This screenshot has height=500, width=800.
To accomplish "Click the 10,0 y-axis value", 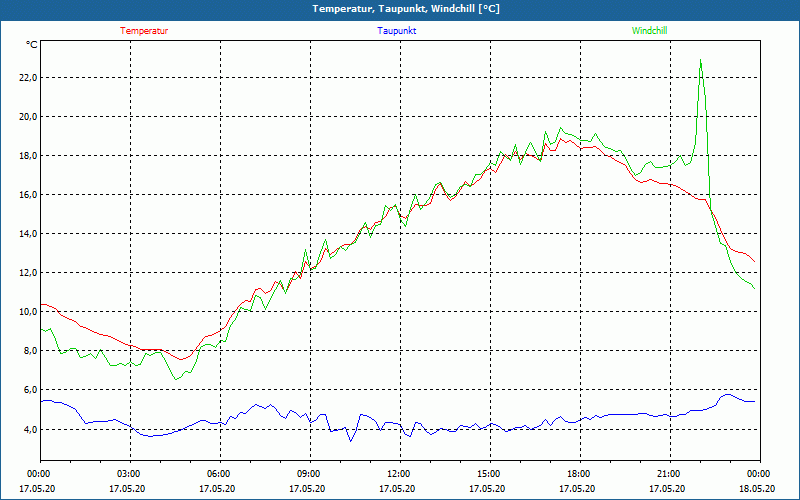I will pos(28,312).
